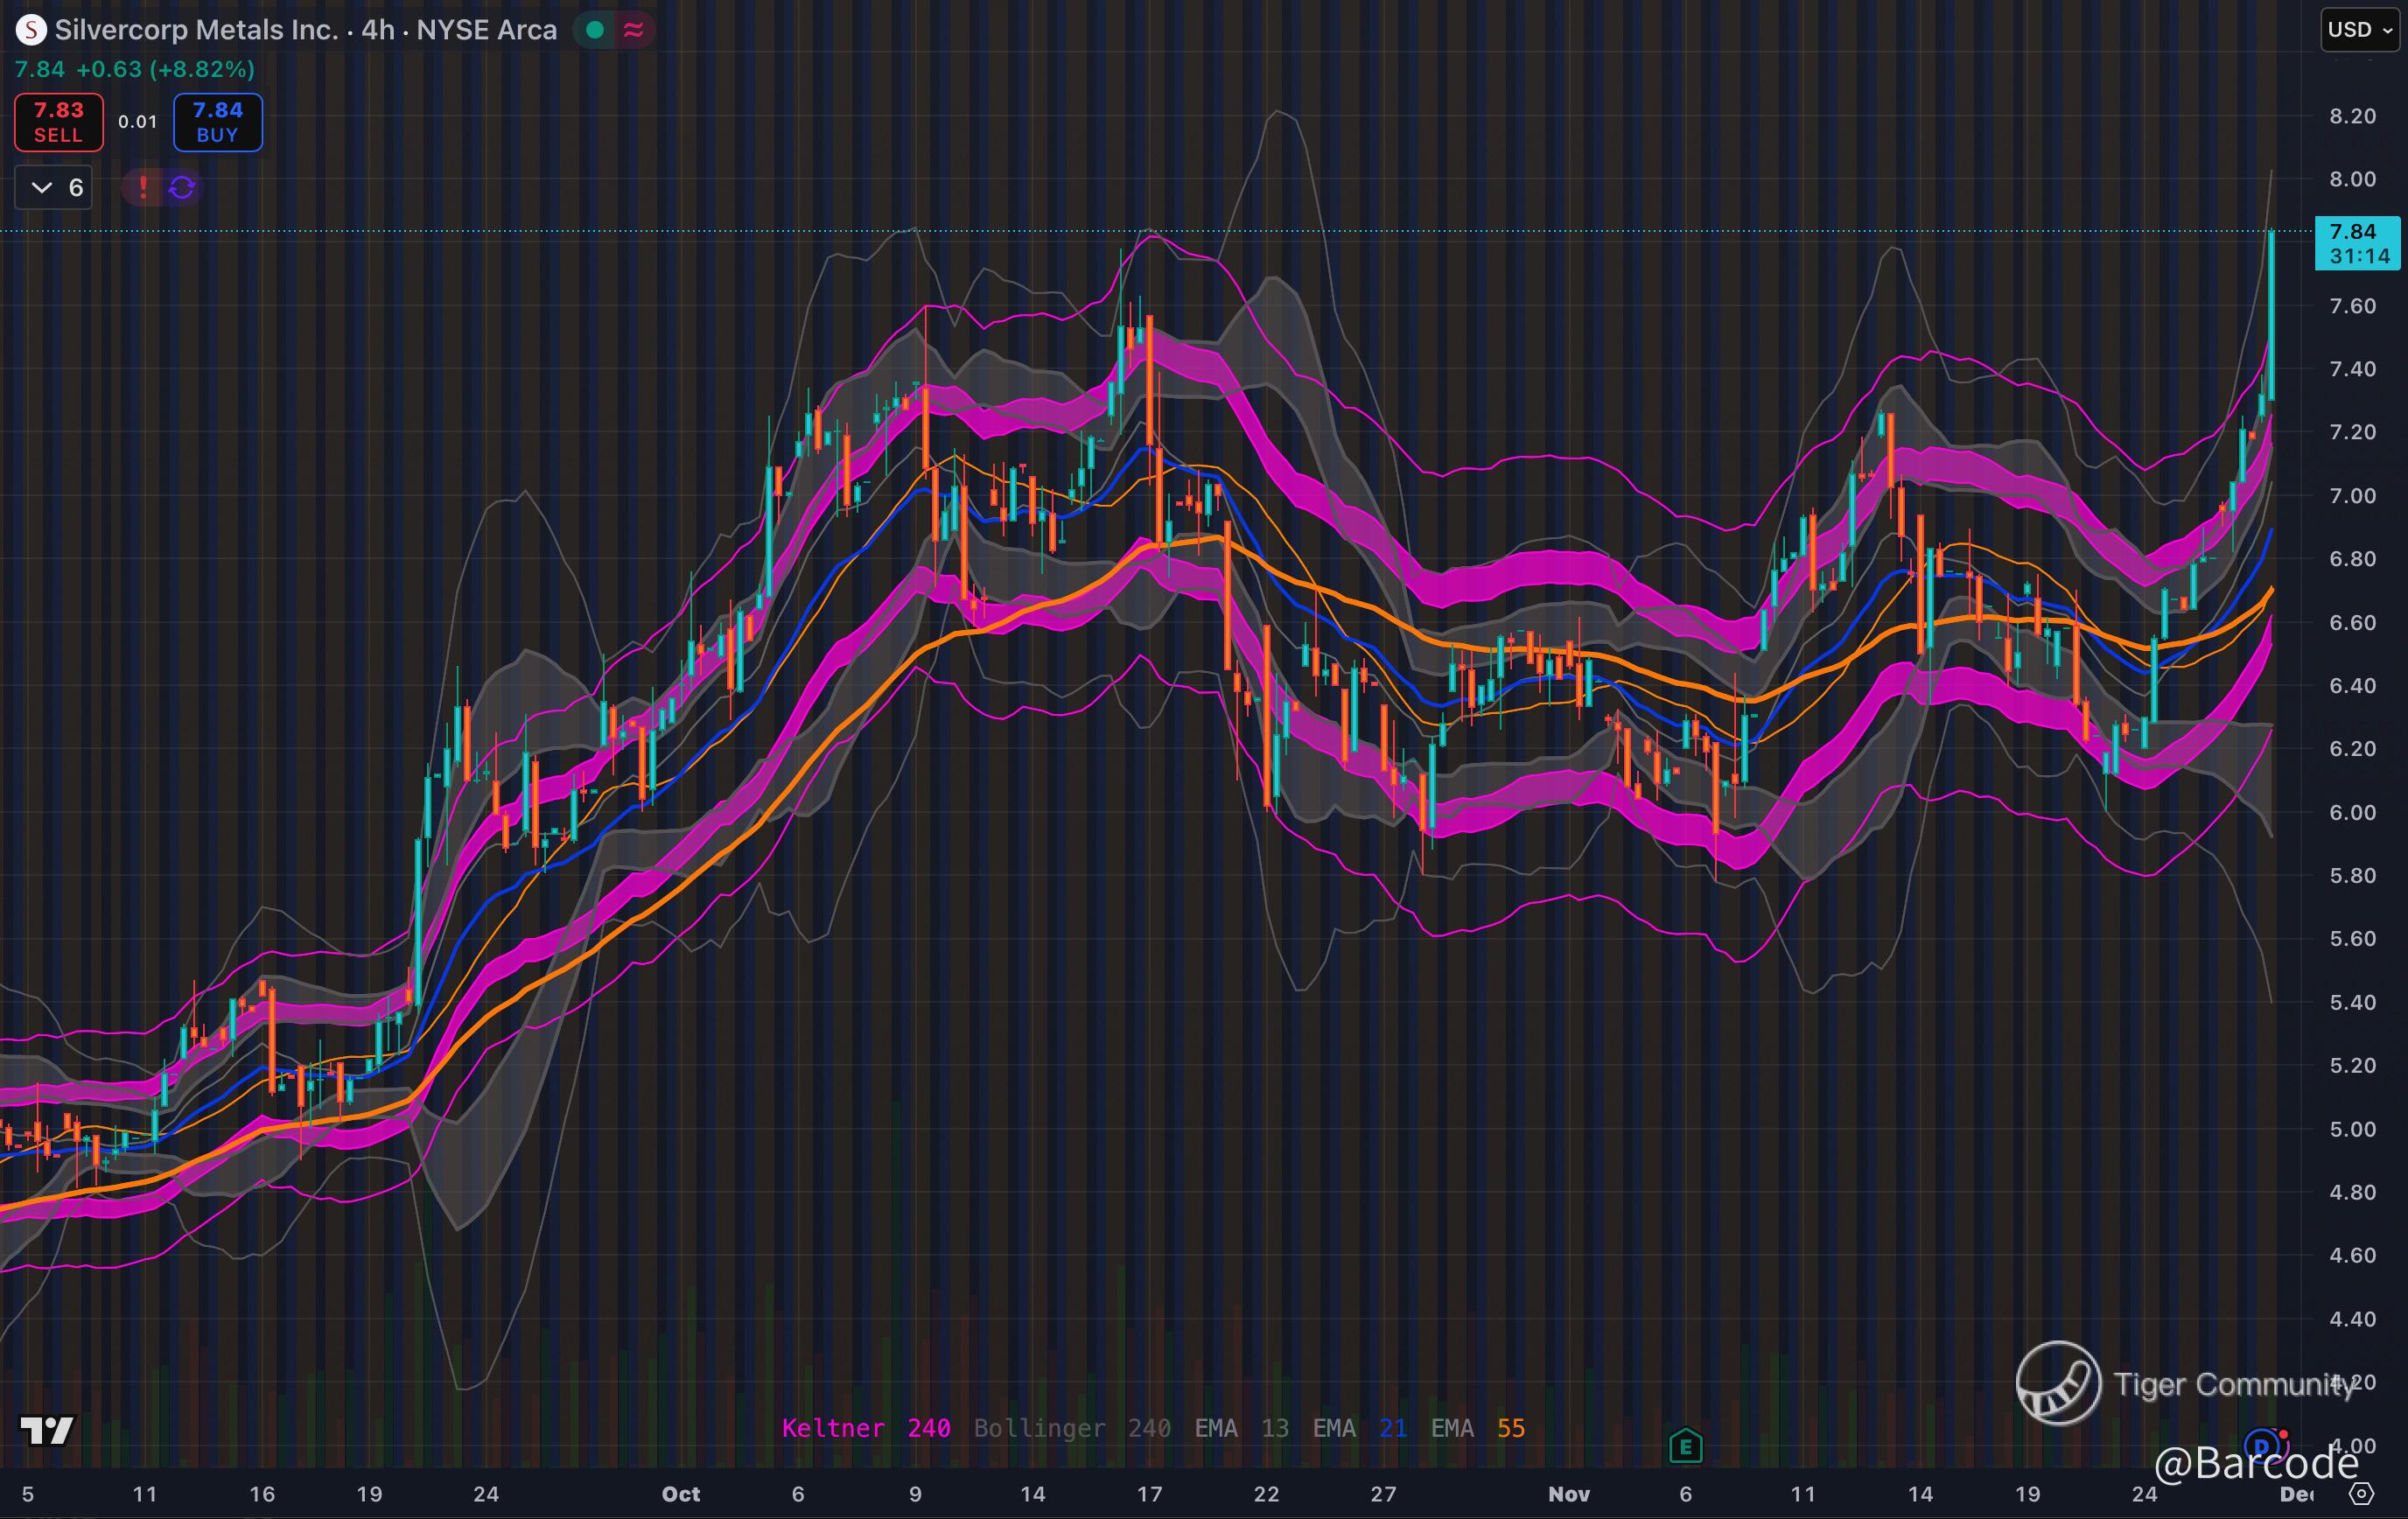The image size is (2408, 1519).
Task: Click the EMA 55 indicator label
Action: click(1478, 1428)
